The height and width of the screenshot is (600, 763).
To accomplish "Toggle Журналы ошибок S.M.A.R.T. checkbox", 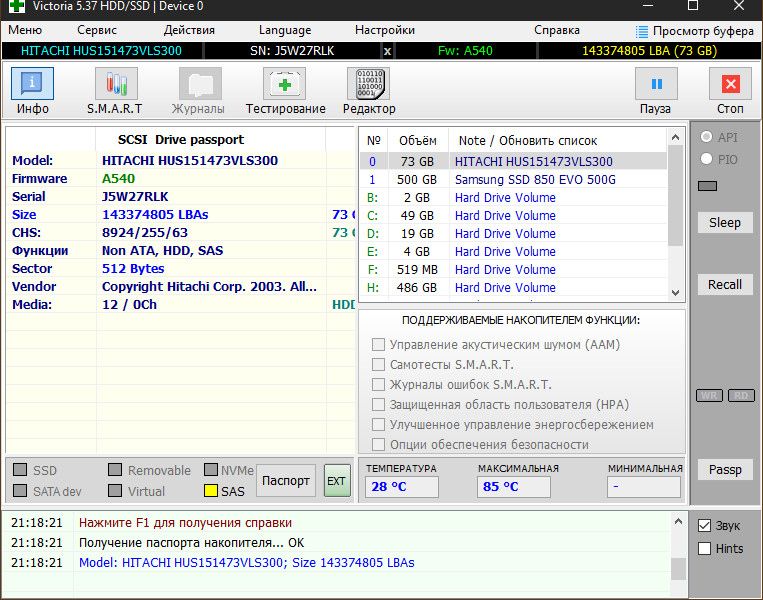I will click(378, 384).
